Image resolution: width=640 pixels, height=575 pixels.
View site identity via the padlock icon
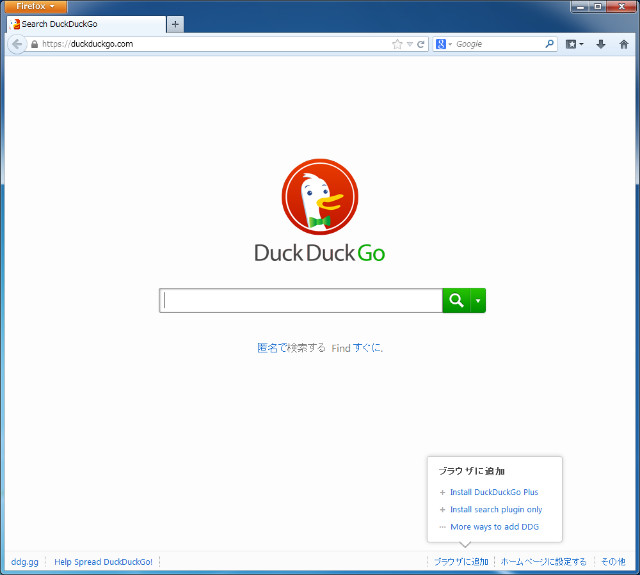[35, 44]
